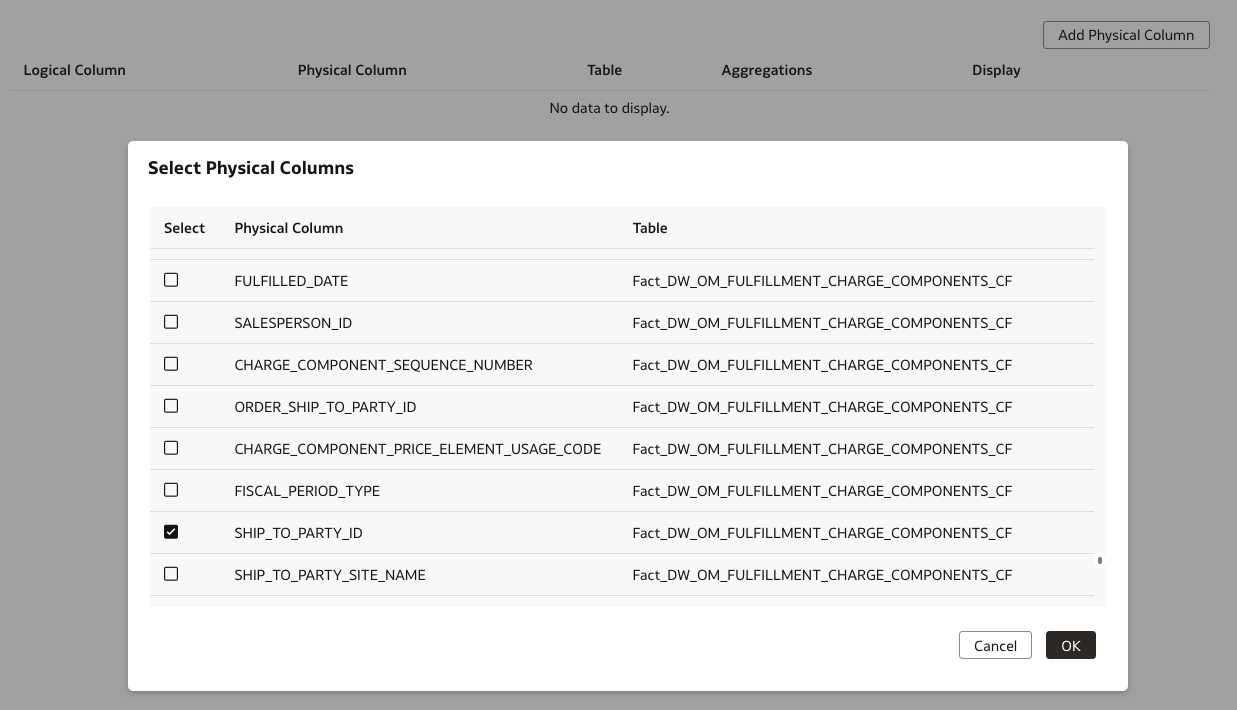Enable CHARGE_COMPONENT_PRICE_ELEMENT_USAGE_CODE selection

(x=170, y=448)
